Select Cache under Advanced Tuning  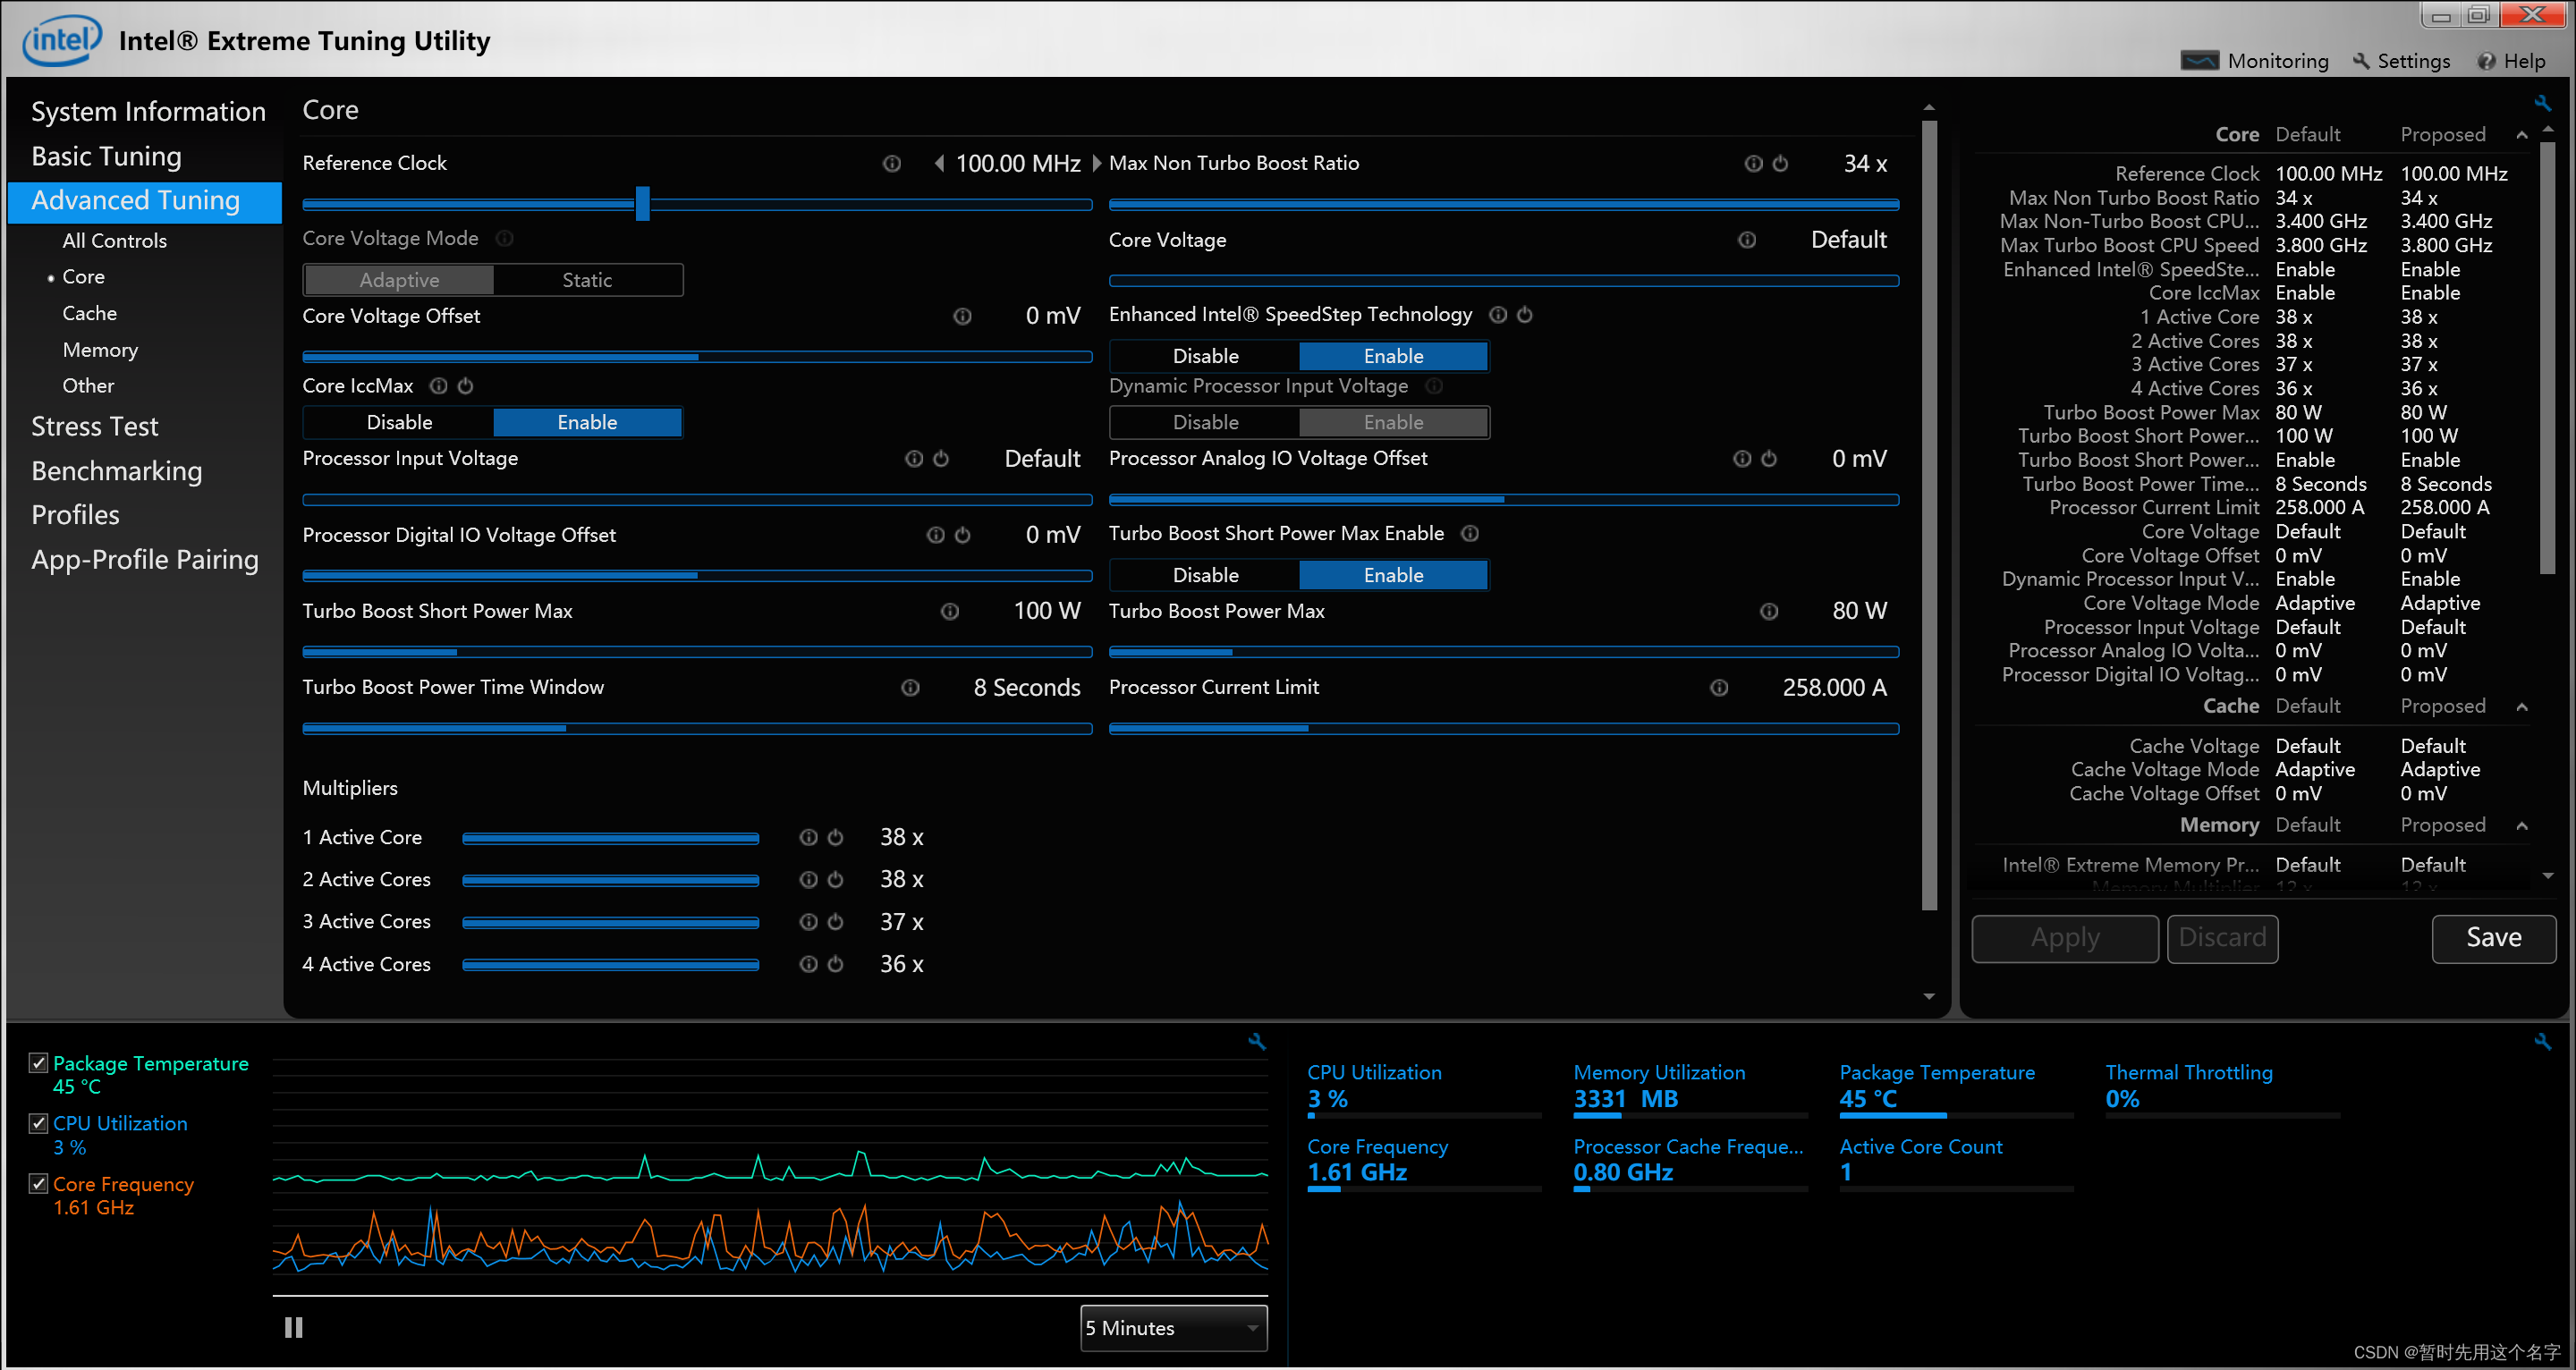click(x=89, y=314)
